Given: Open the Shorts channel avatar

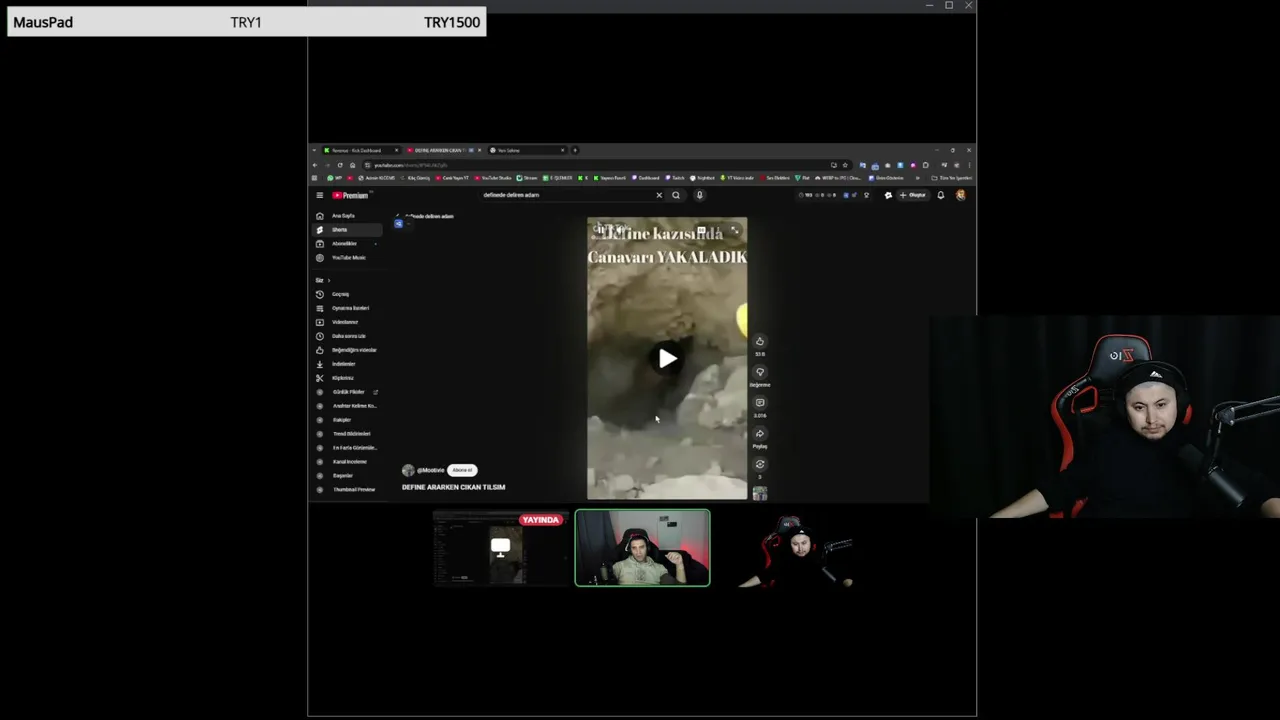Looking at the screenshot, I should click(x=408, y=470).
